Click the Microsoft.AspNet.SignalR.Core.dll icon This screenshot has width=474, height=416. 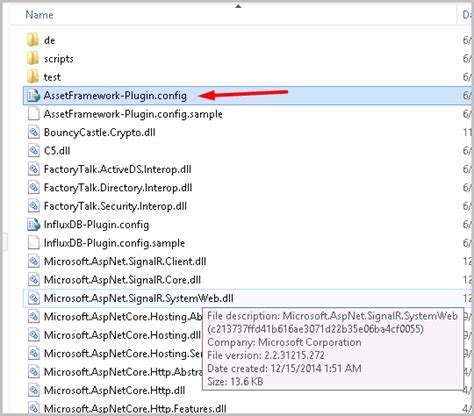[33, 280]
